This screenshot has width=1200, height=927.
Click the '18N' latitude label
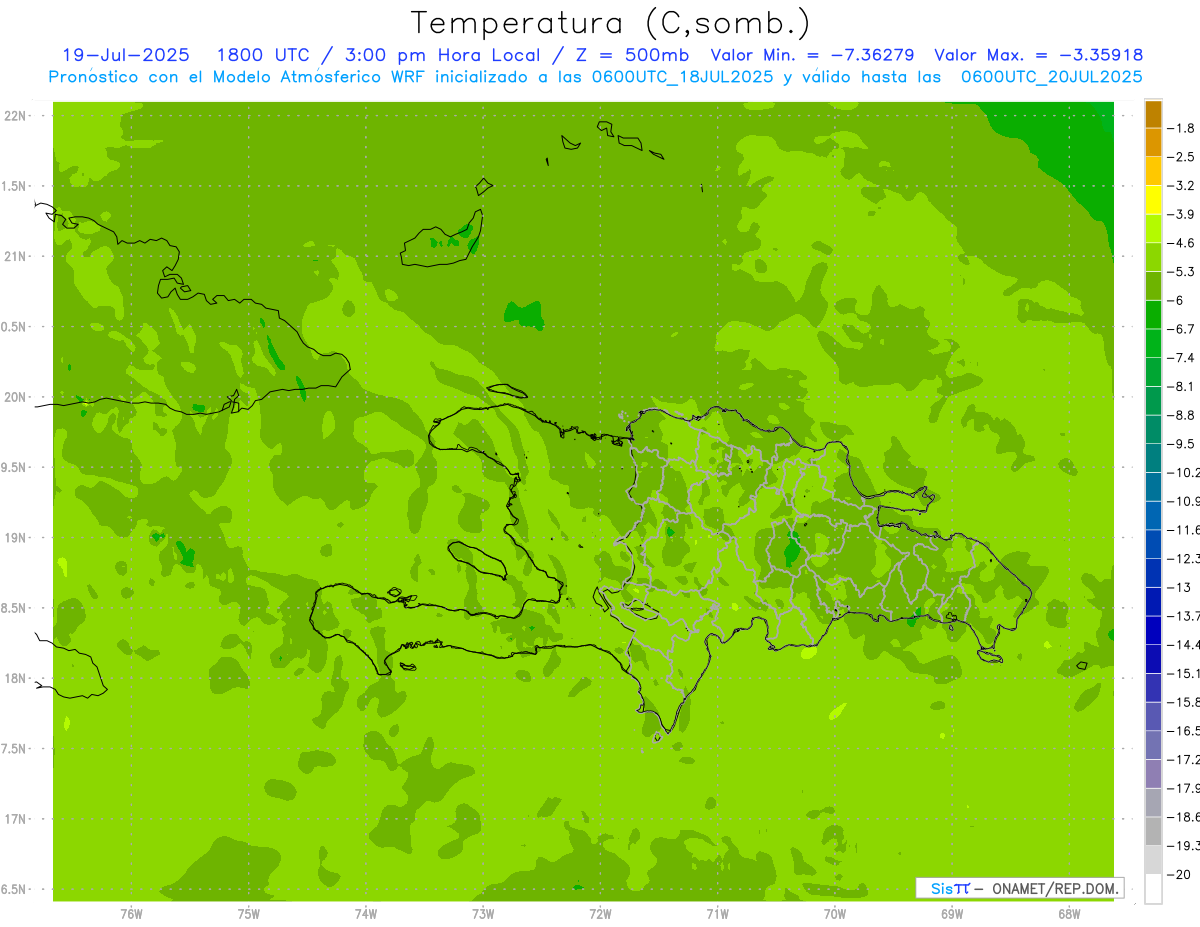tap(15, 678)
